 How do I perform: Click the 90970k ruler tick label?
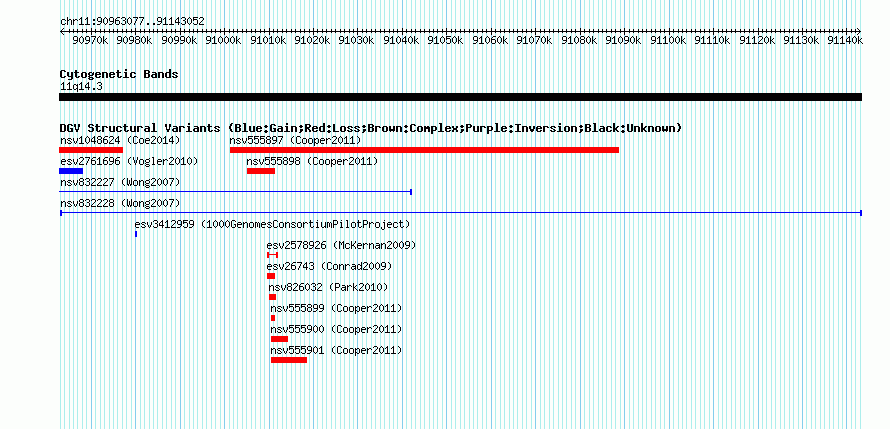90,40
